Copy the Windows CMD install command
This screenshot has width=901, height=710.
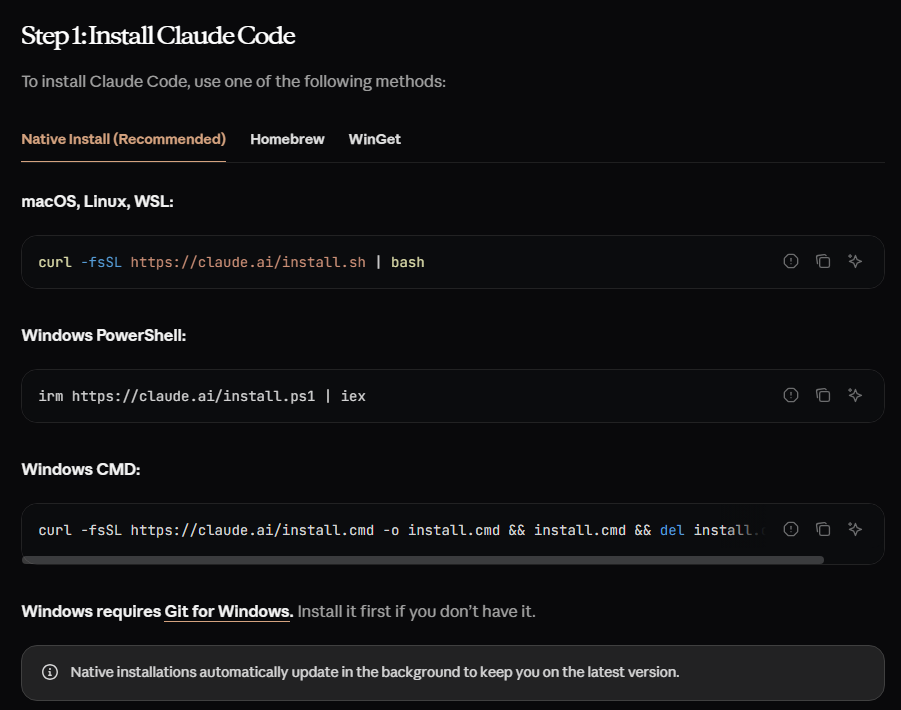tap(823, 529)
